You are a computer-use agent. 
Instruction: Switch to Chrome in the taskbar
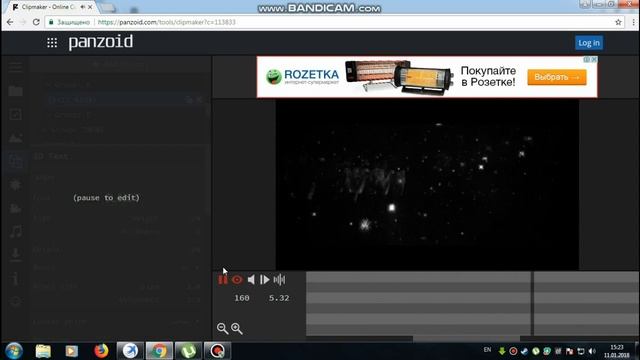click(x=159, y=351)
